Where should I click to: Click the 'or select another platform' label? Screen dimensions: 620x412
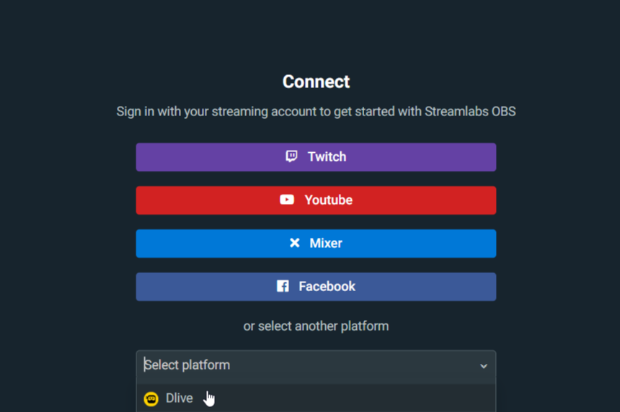point(316,326)
